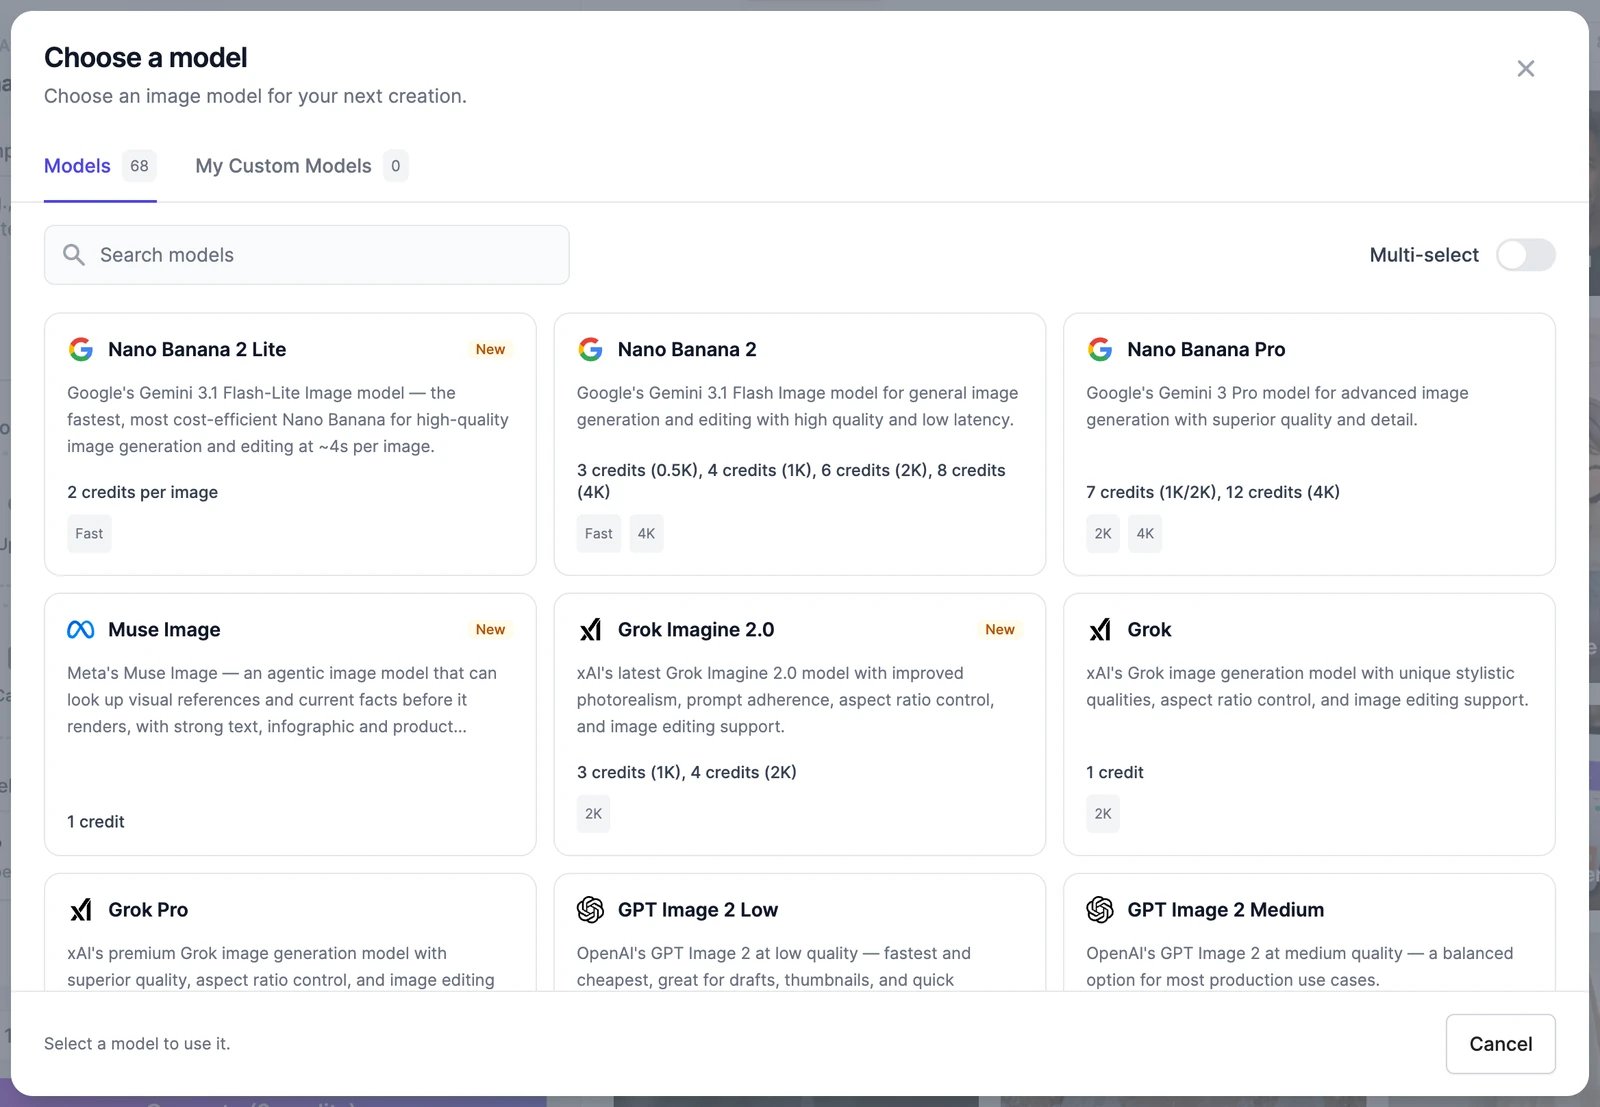Click the 'Select a model to use it.' hint
Image resolution: width=1600 pixels, height=1107 pixels.
(x=137, y=1044)
